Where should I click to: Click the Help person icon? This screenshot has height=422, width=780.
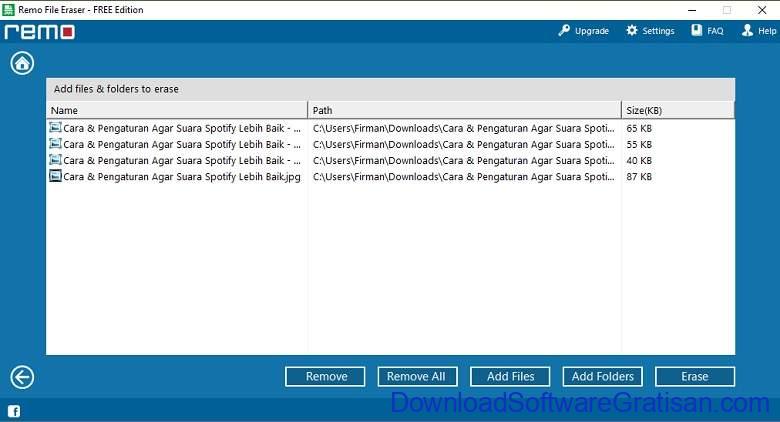click(x=747, y=30)
